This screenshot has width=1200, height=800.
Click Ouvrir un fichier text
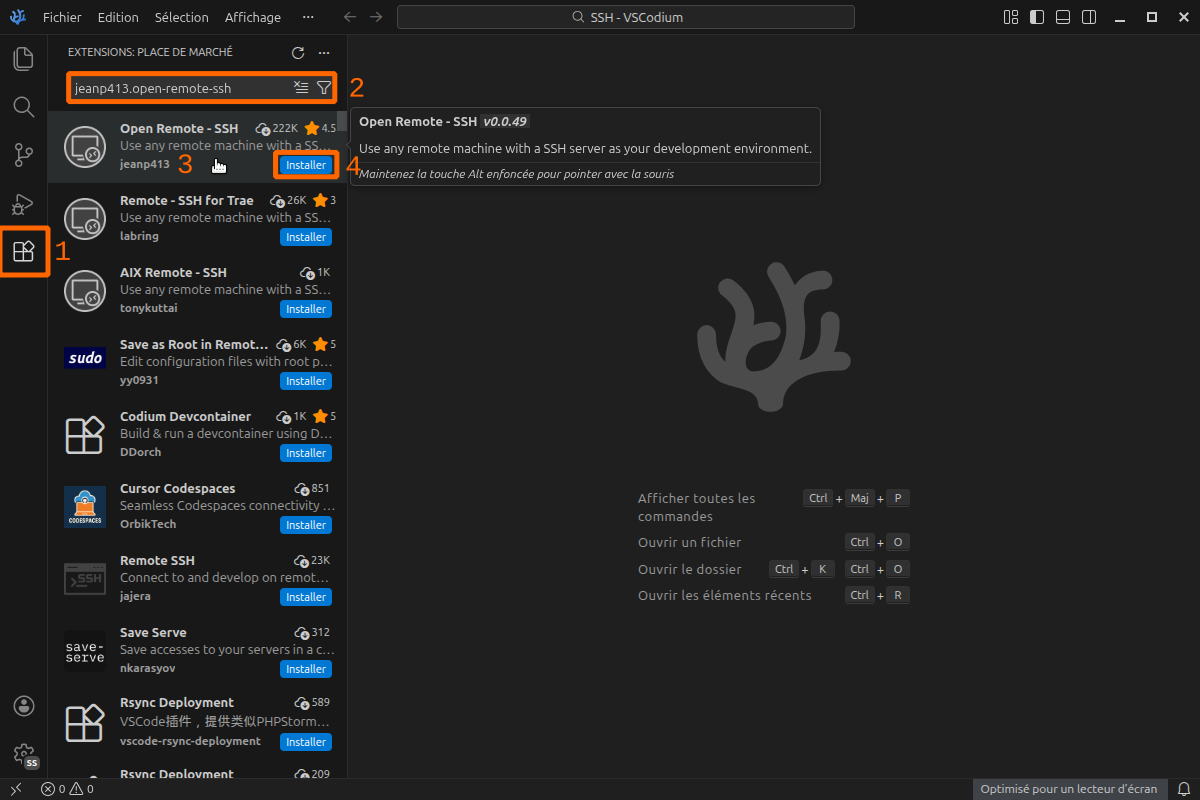click(x=690, y=542)
